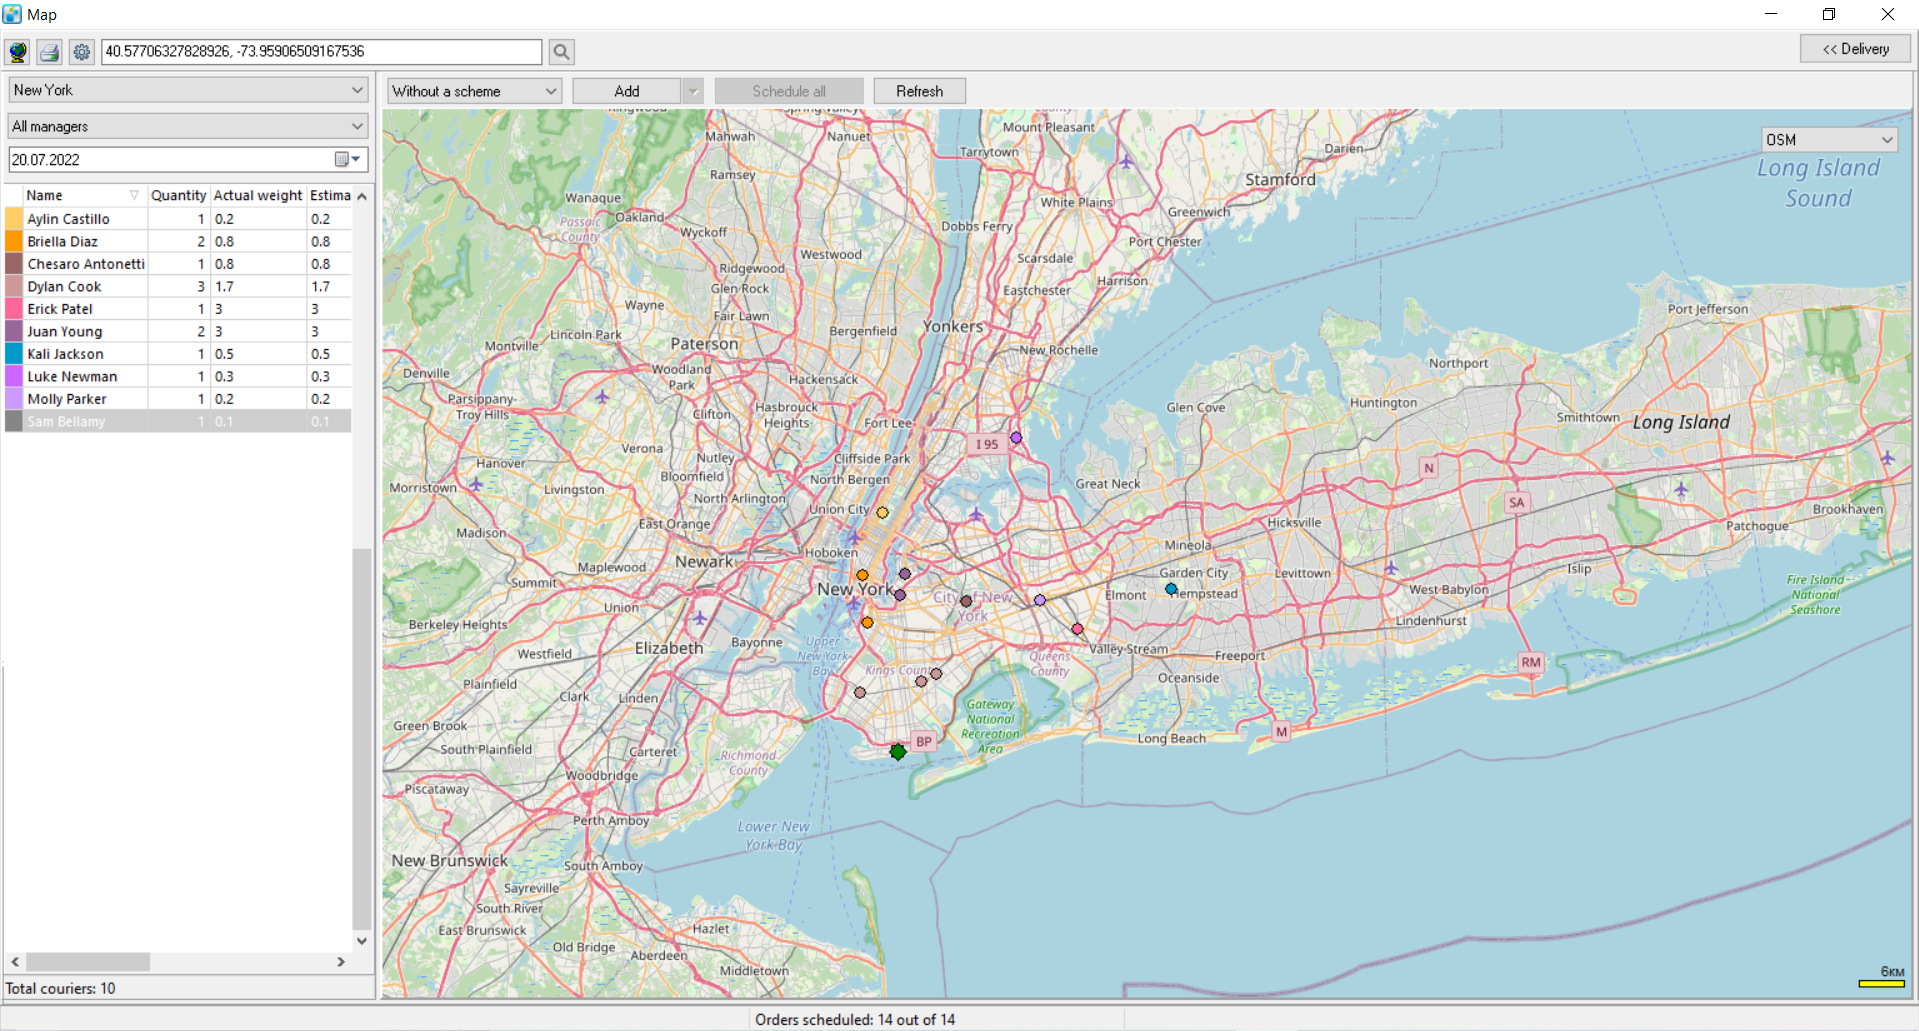Click the vertical scrollbar thumb of courier list
The height and width of the screenshot is (1031, 1919).
pyautogui.click(x=362, y=739)
